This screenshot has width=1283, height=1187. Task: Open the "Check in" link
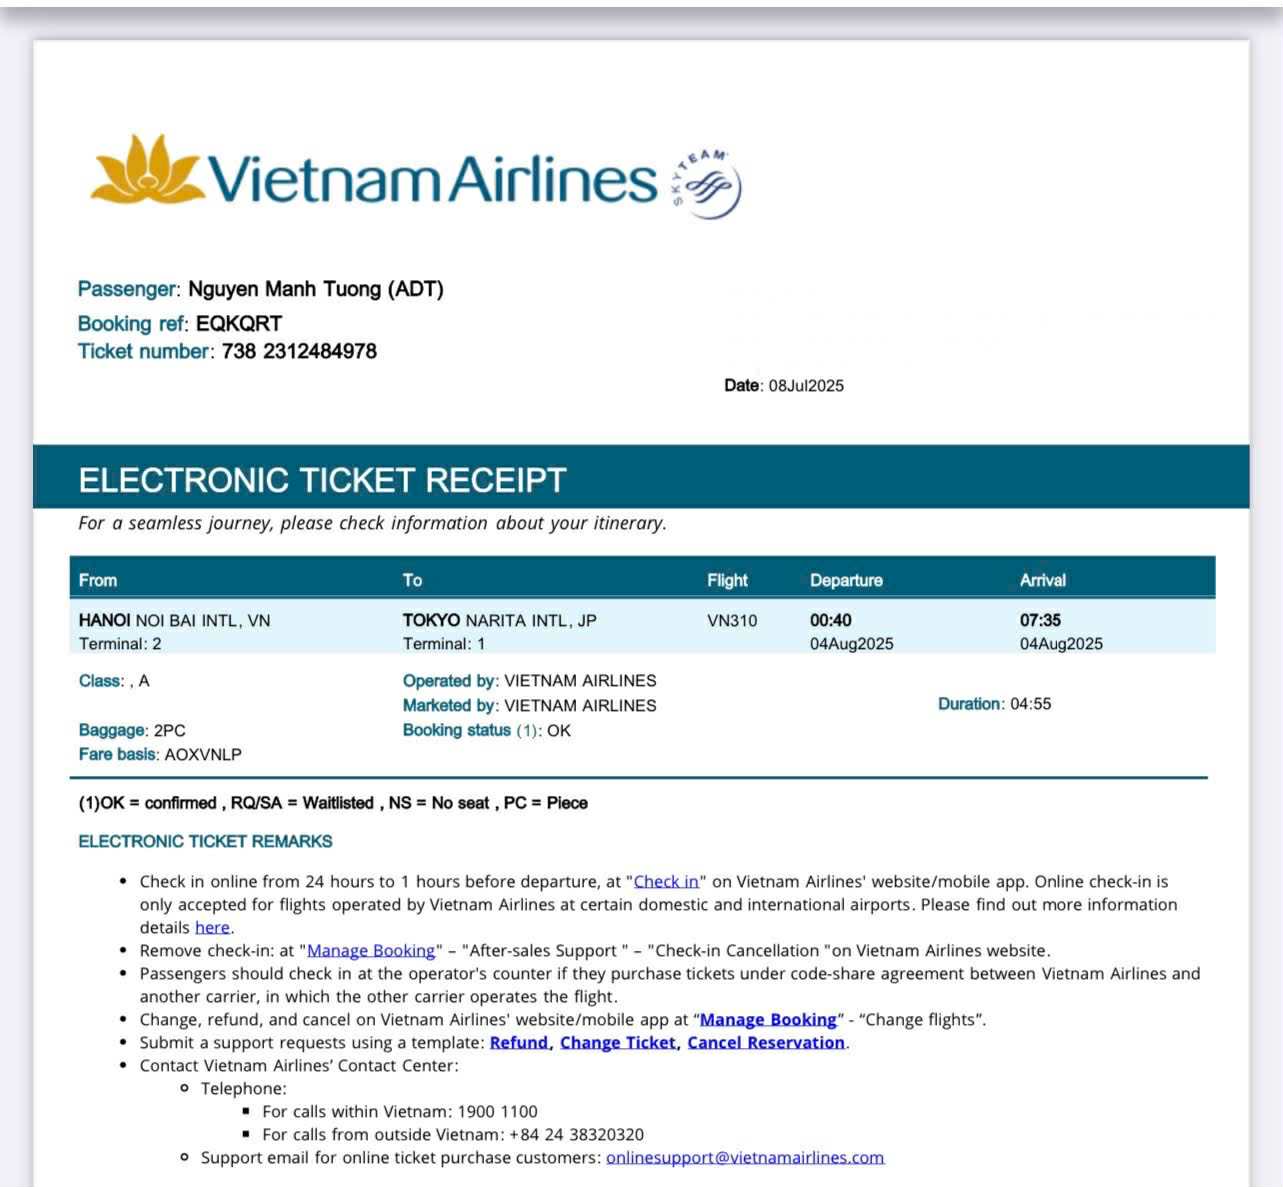(x=666, y=882)
